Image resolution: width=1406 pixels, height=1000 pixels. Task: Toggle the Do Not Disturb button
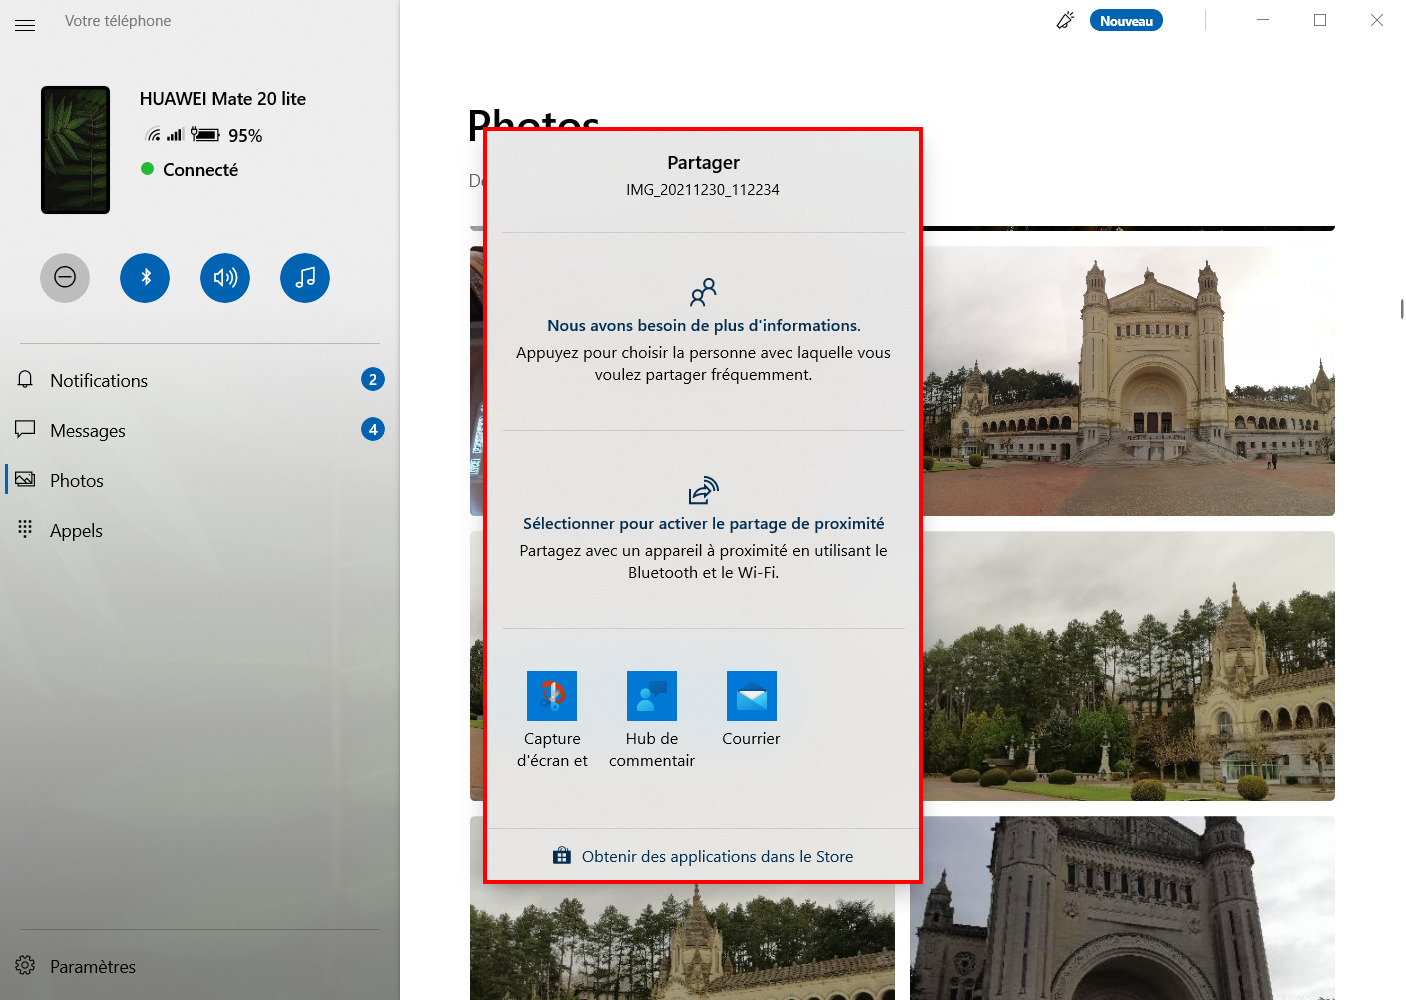tap(65, 278)
